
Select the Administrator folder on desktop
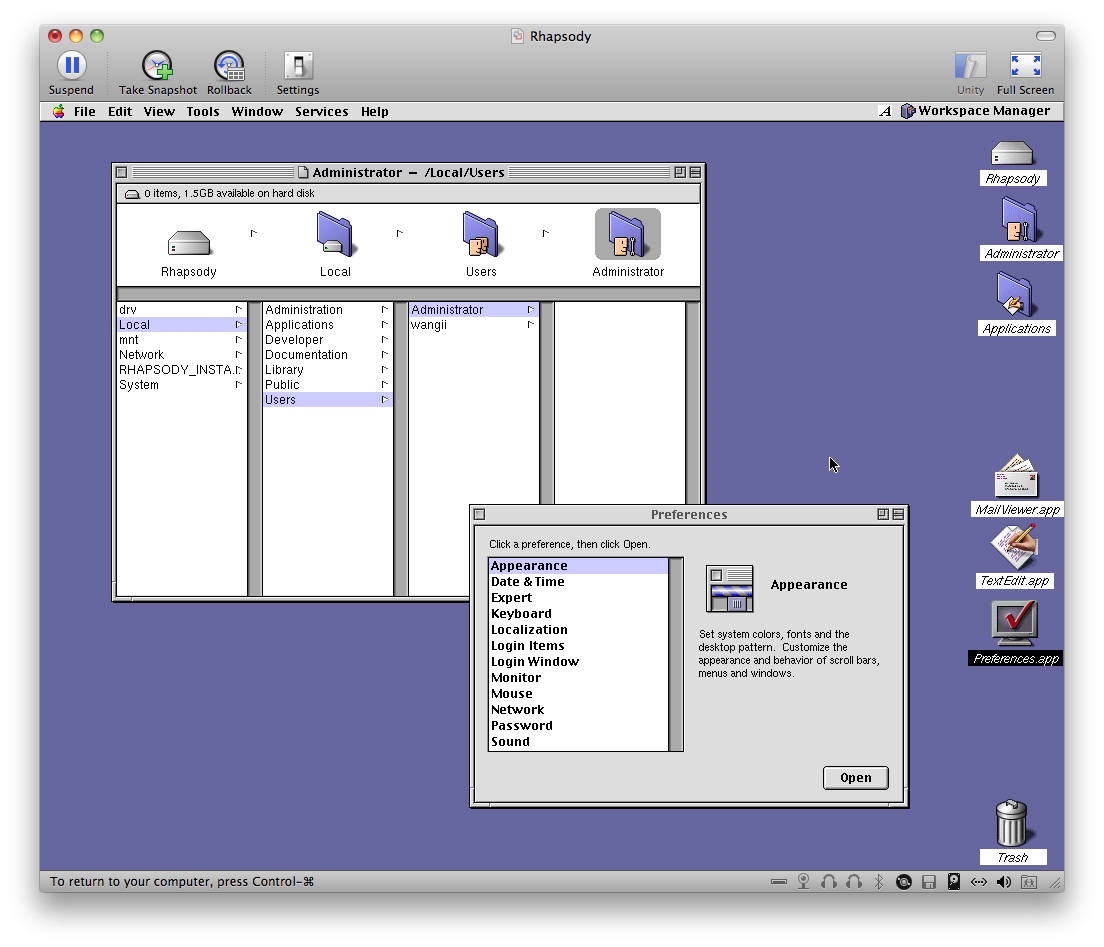[1020, 220]
